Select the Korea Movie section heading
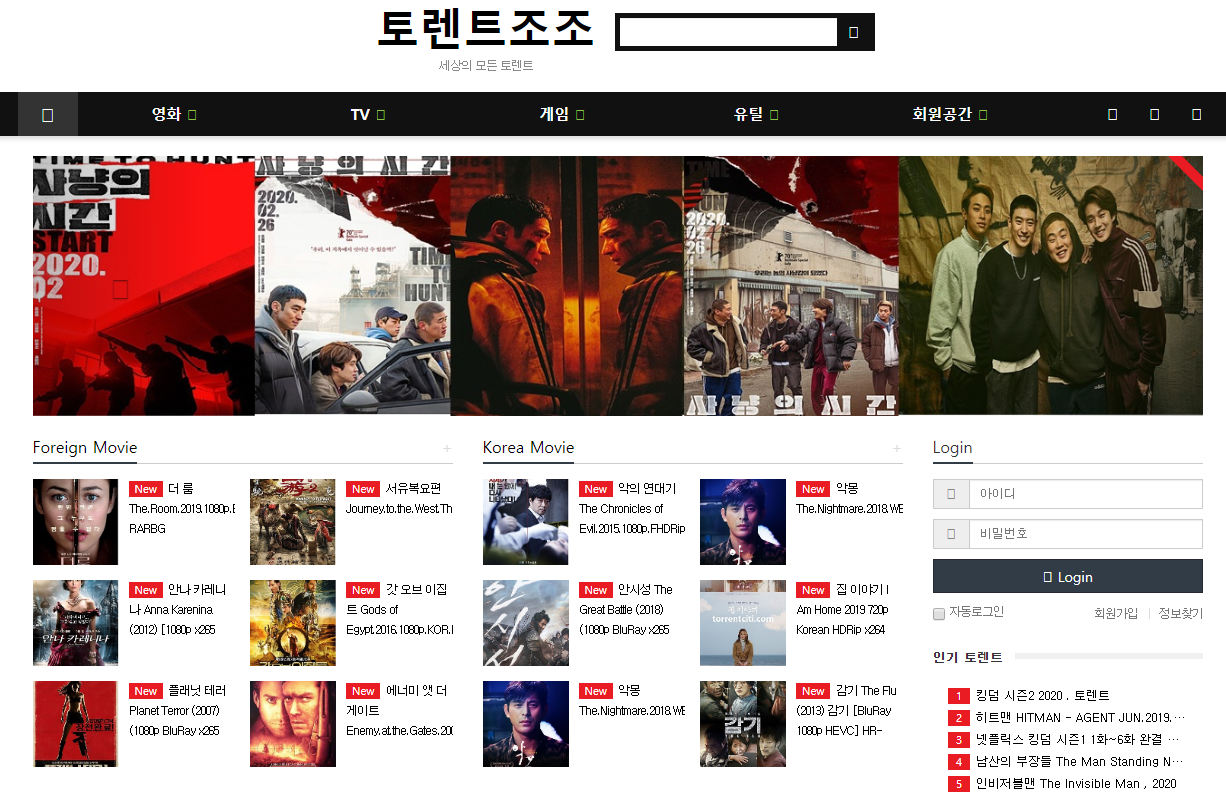The width and height of the screenshot is (1226, 795). (528, 447)
